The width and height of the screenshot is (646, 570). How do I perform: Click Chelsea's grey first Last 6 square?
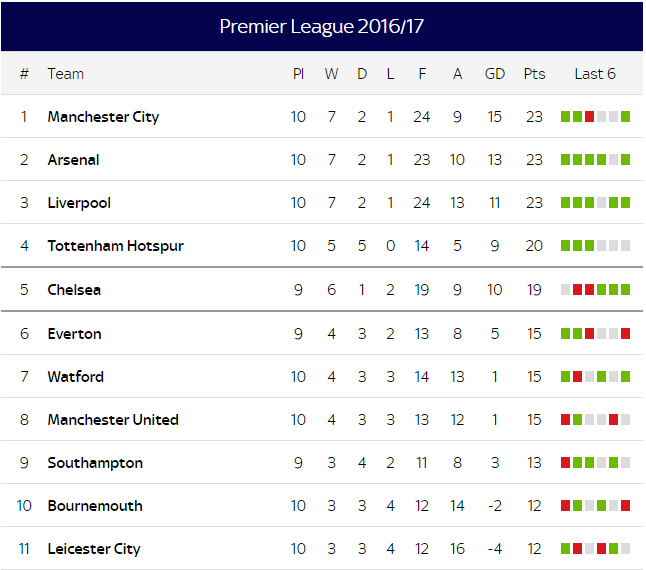[x=565, y=290]
